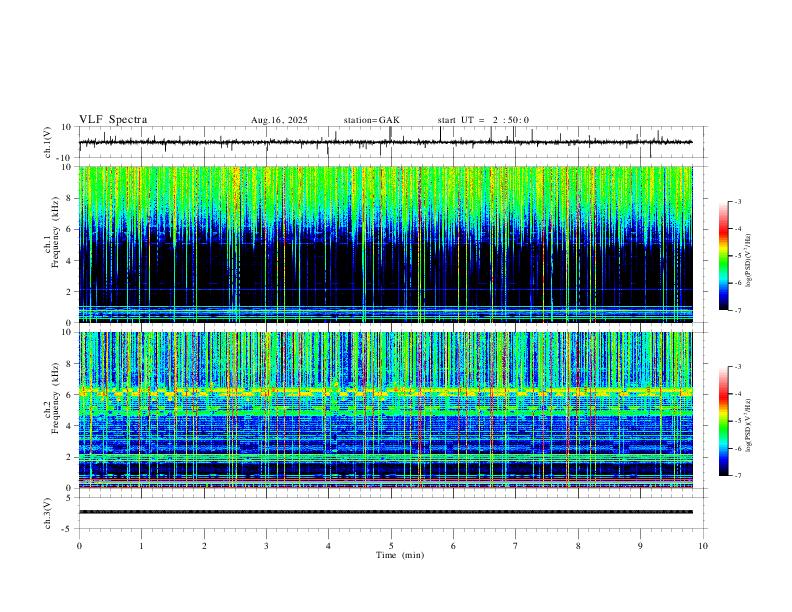This screenshot has height=612, width=792.
Task: Click the "-3" label on the ch.1 color bar
Action: (738, 201)
